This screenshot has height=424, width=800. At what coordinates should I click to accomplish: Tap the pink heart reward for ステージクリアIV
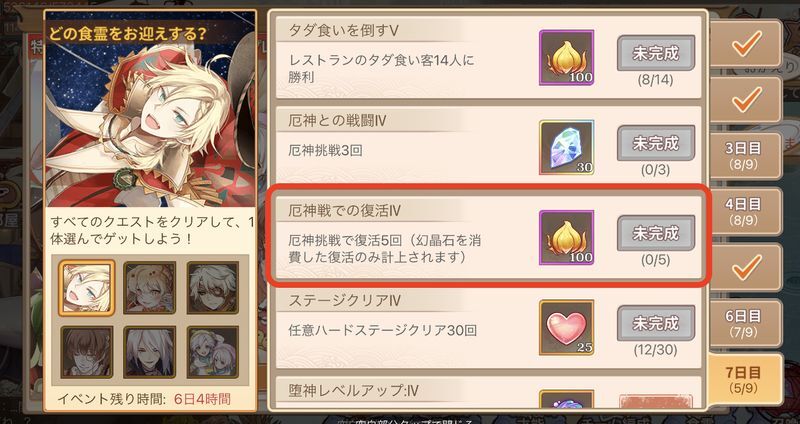pos(566,328)
